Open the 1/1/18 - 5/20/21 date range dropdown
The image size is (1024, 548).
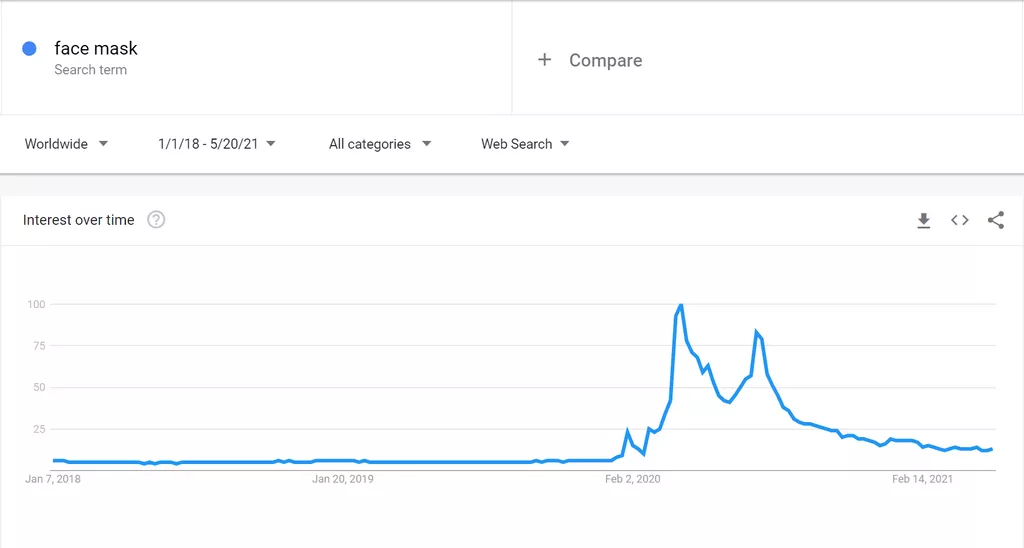[x=216, y=144]
